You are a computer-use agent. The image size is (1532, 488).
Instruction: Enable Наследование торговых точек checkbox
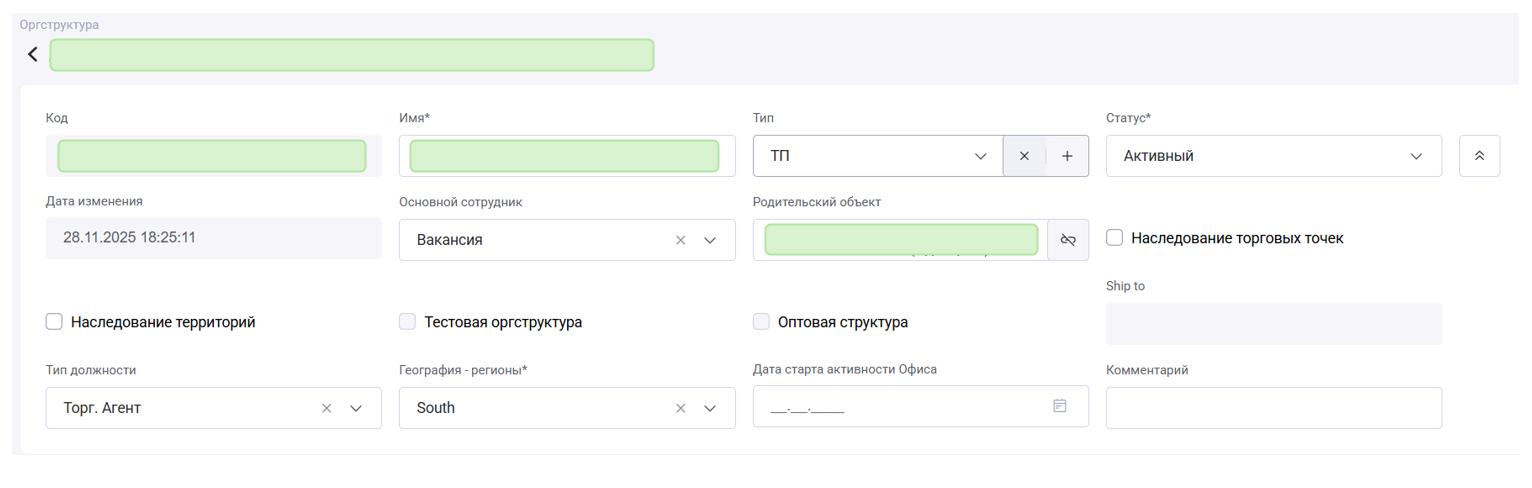(x=1115, y=238)
